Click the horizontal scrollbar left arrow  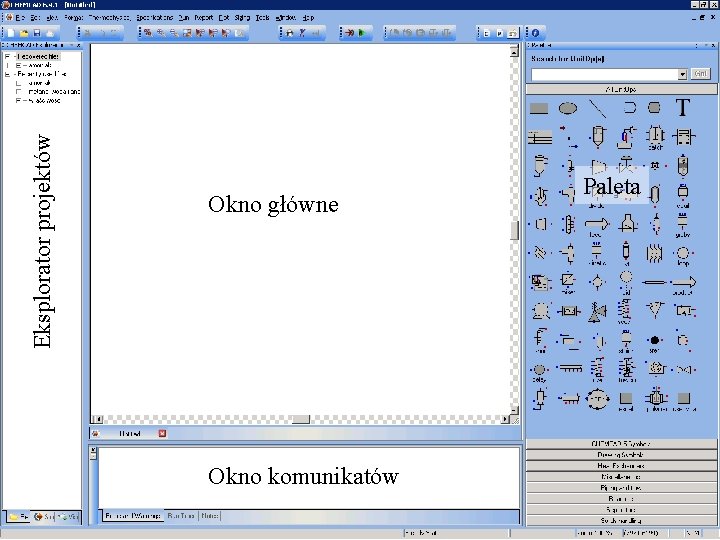(x=97, y=419)
